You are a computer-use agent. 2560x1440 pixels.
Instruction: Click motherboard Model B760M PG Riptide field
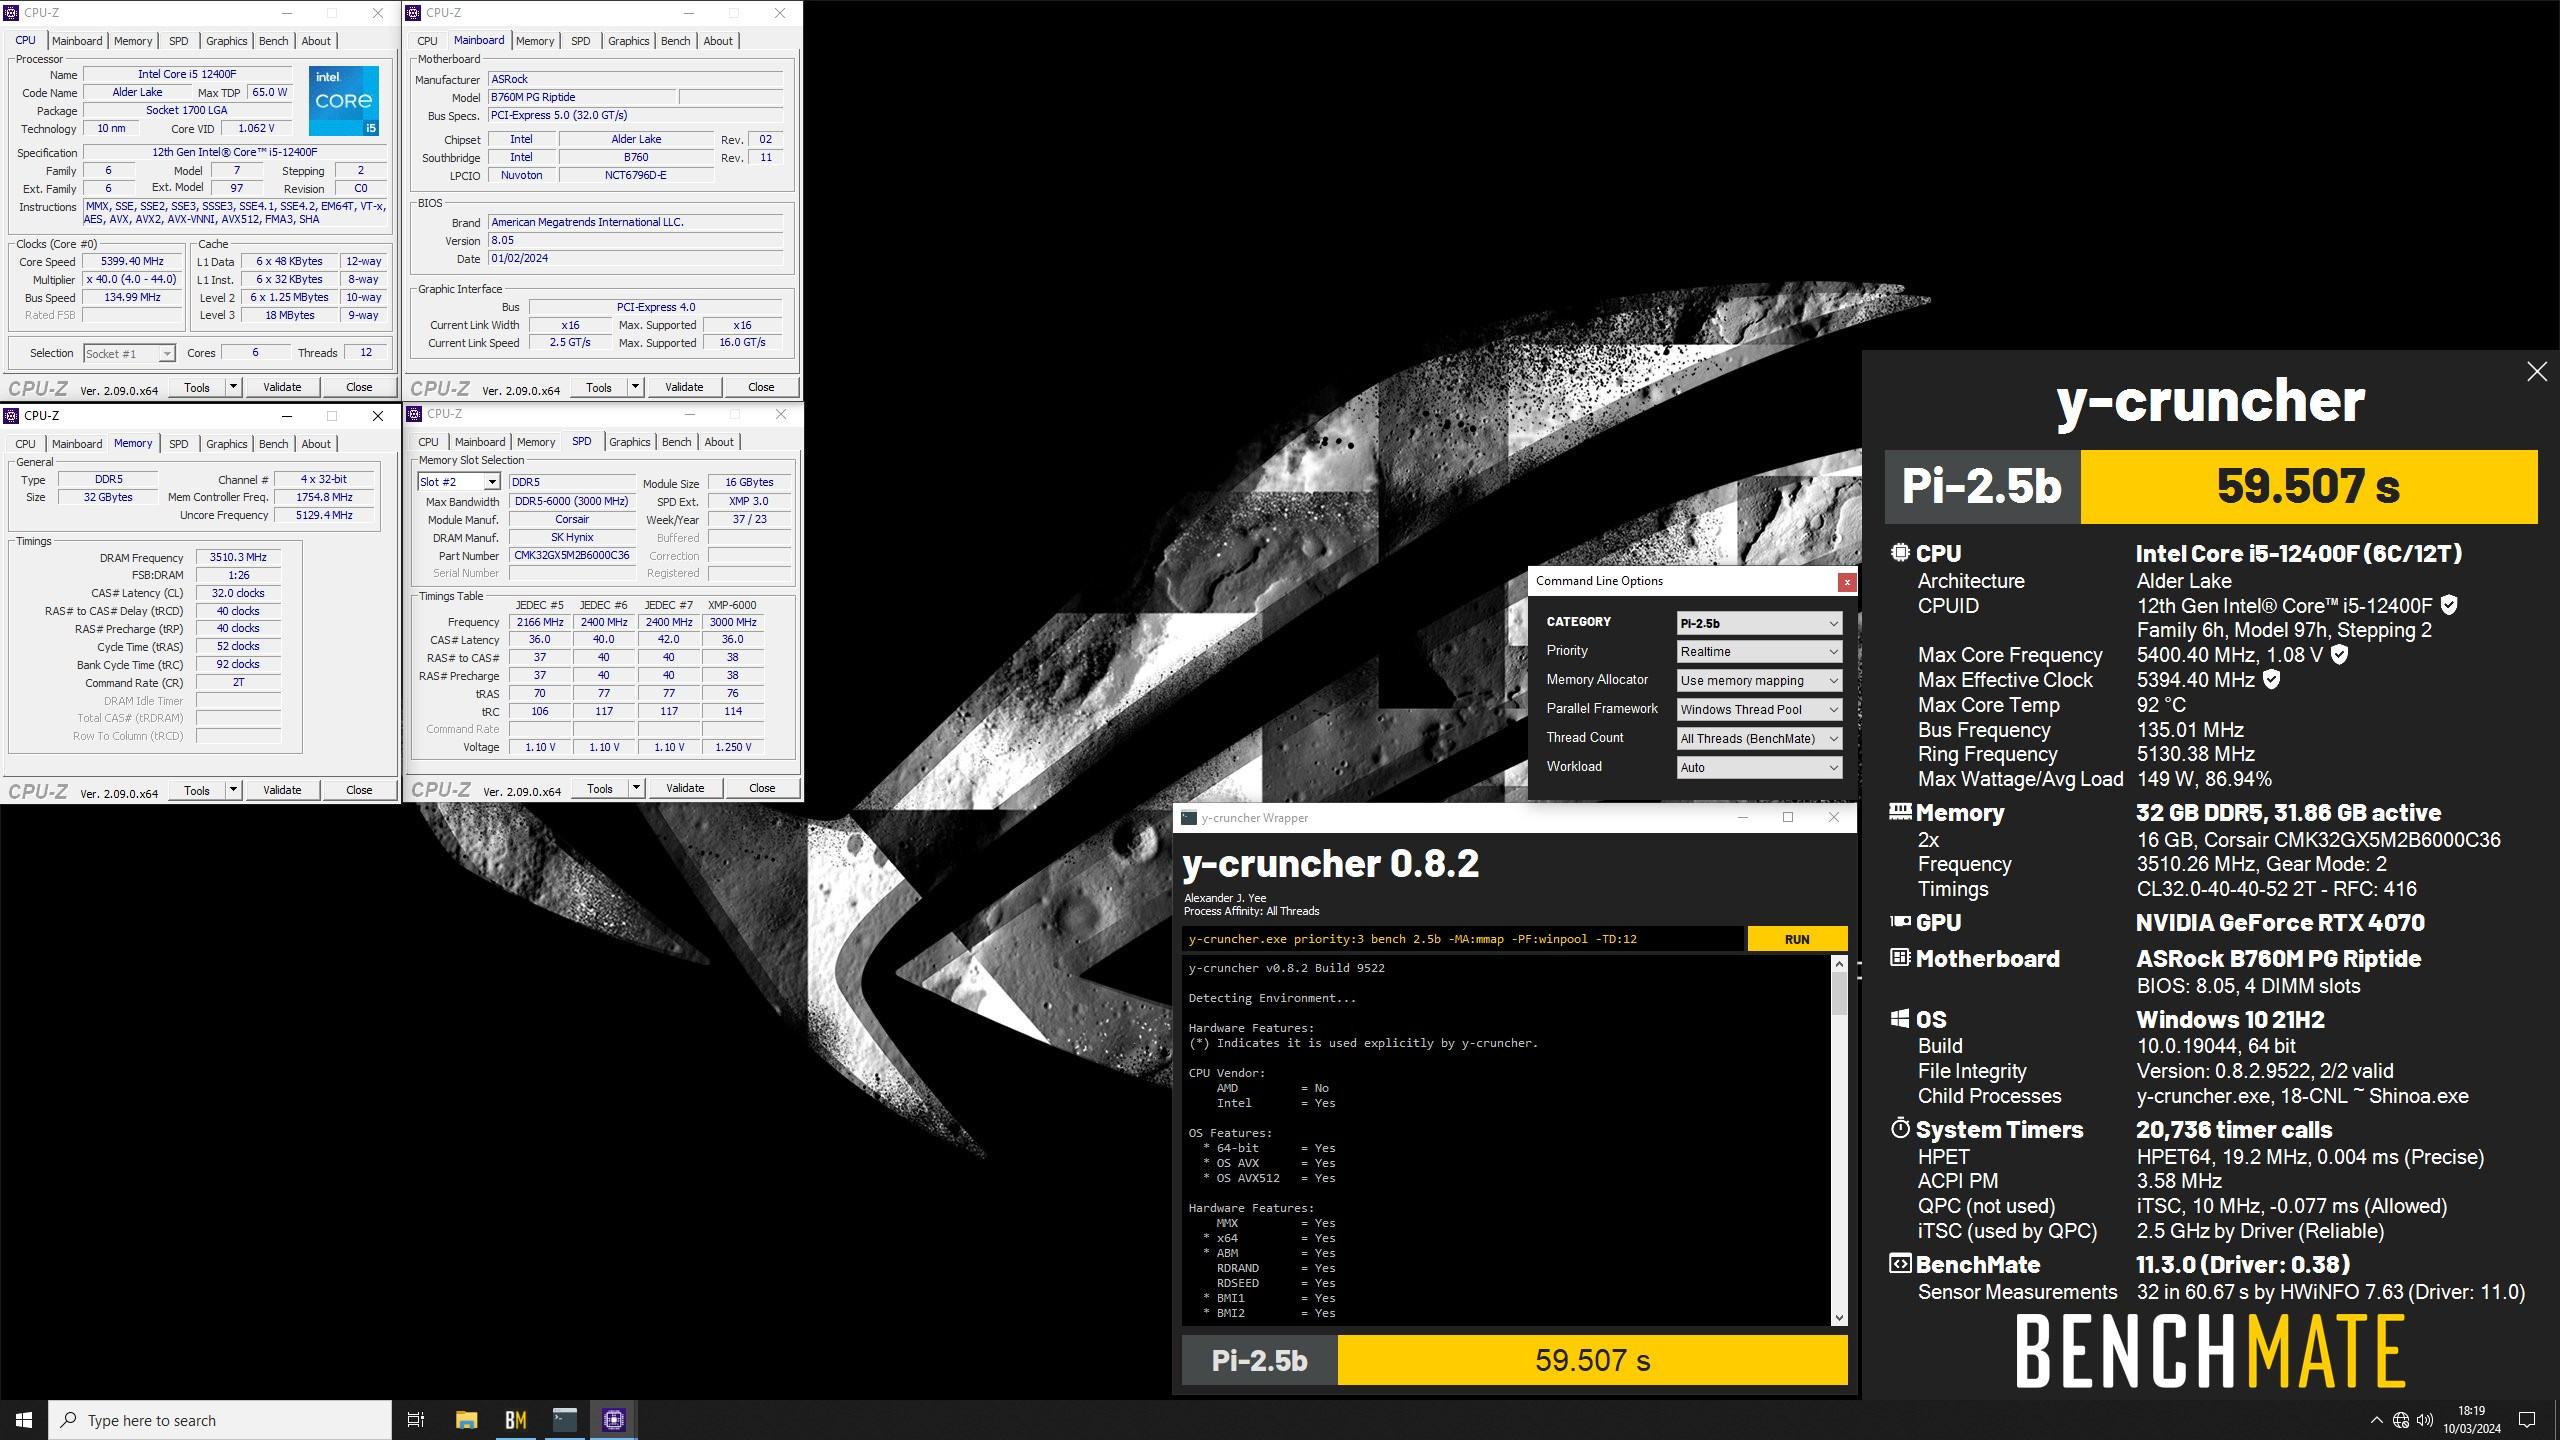582,97
